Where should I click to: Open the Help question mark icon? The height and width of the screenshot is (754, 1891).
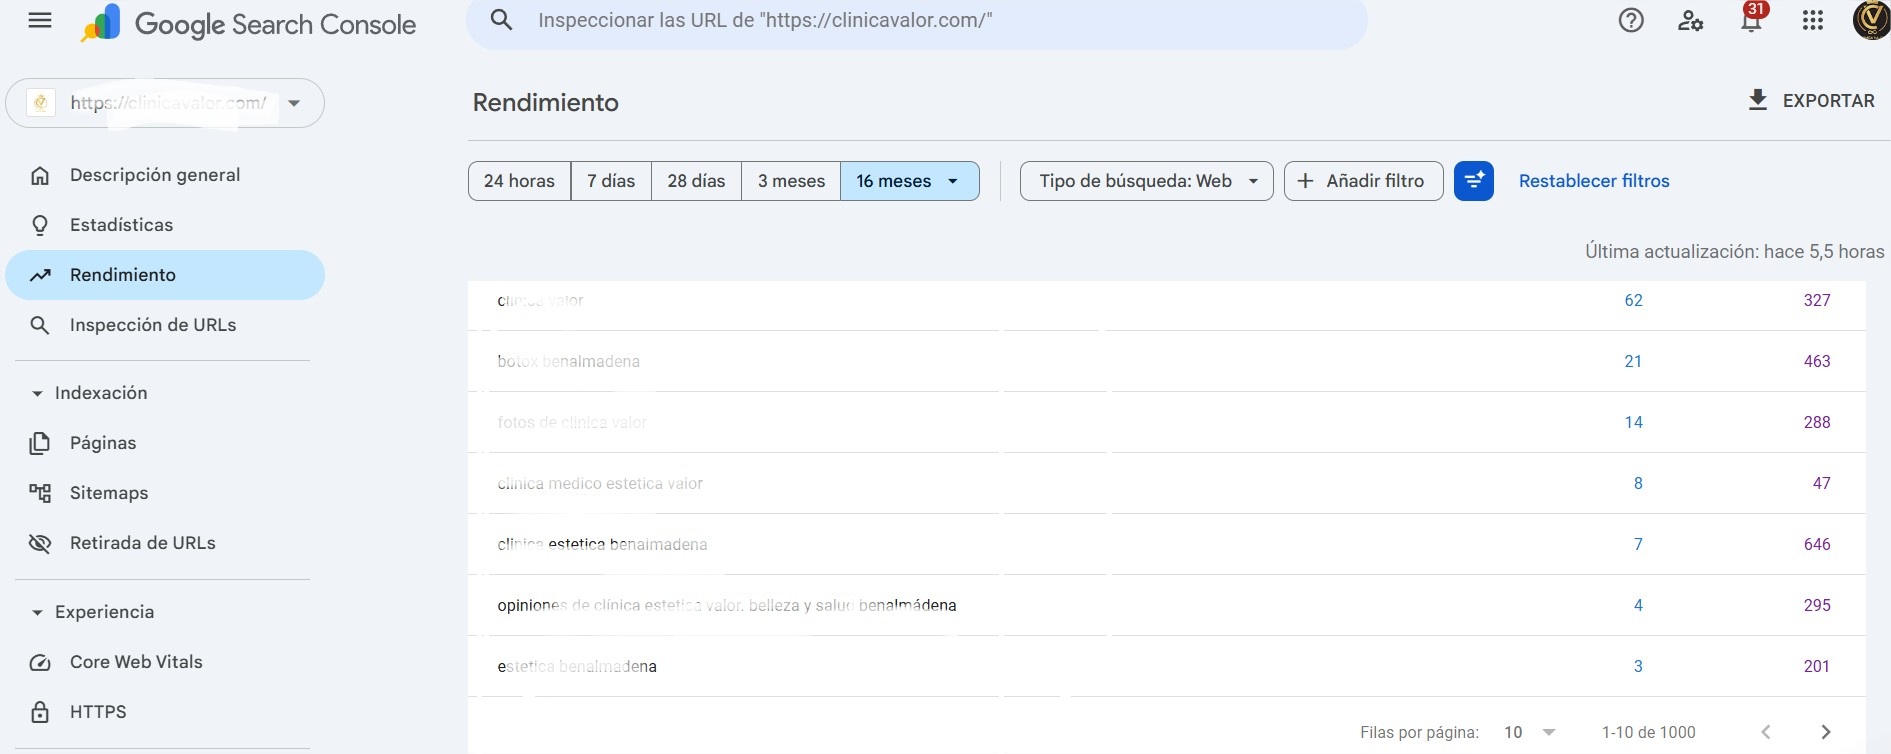click(1631, 20)
